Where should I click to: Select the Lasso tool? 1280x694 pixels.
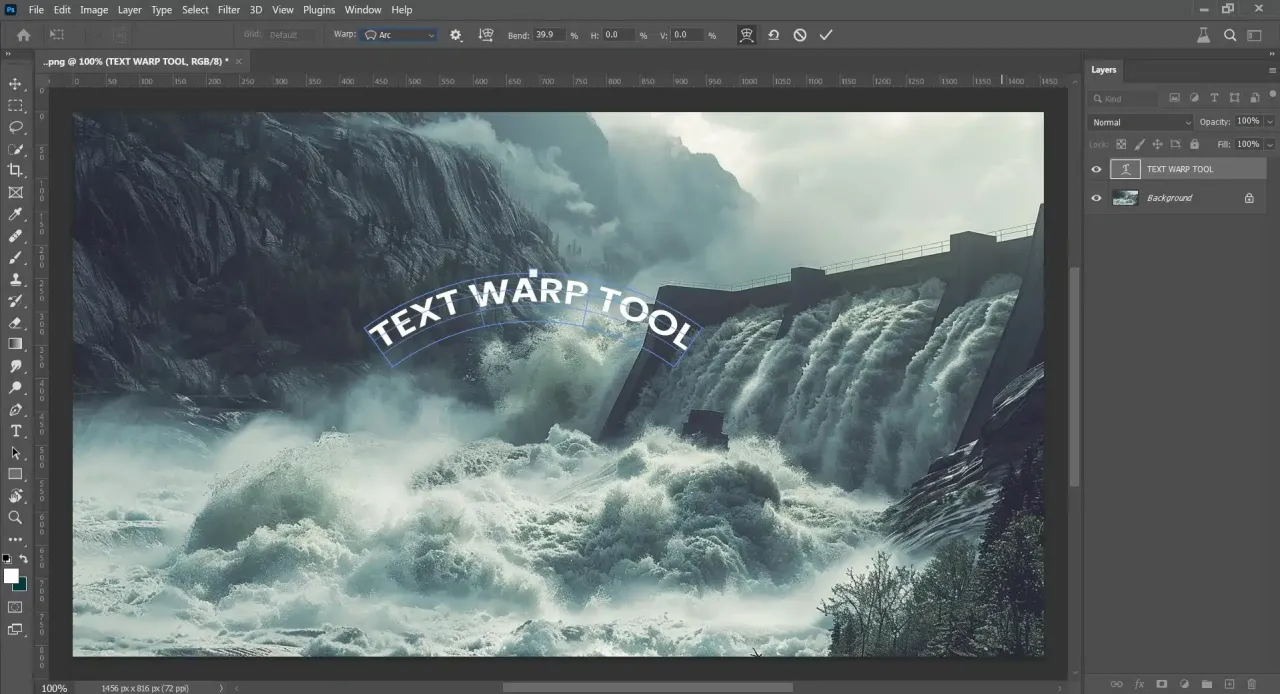(x=15, y=127)
